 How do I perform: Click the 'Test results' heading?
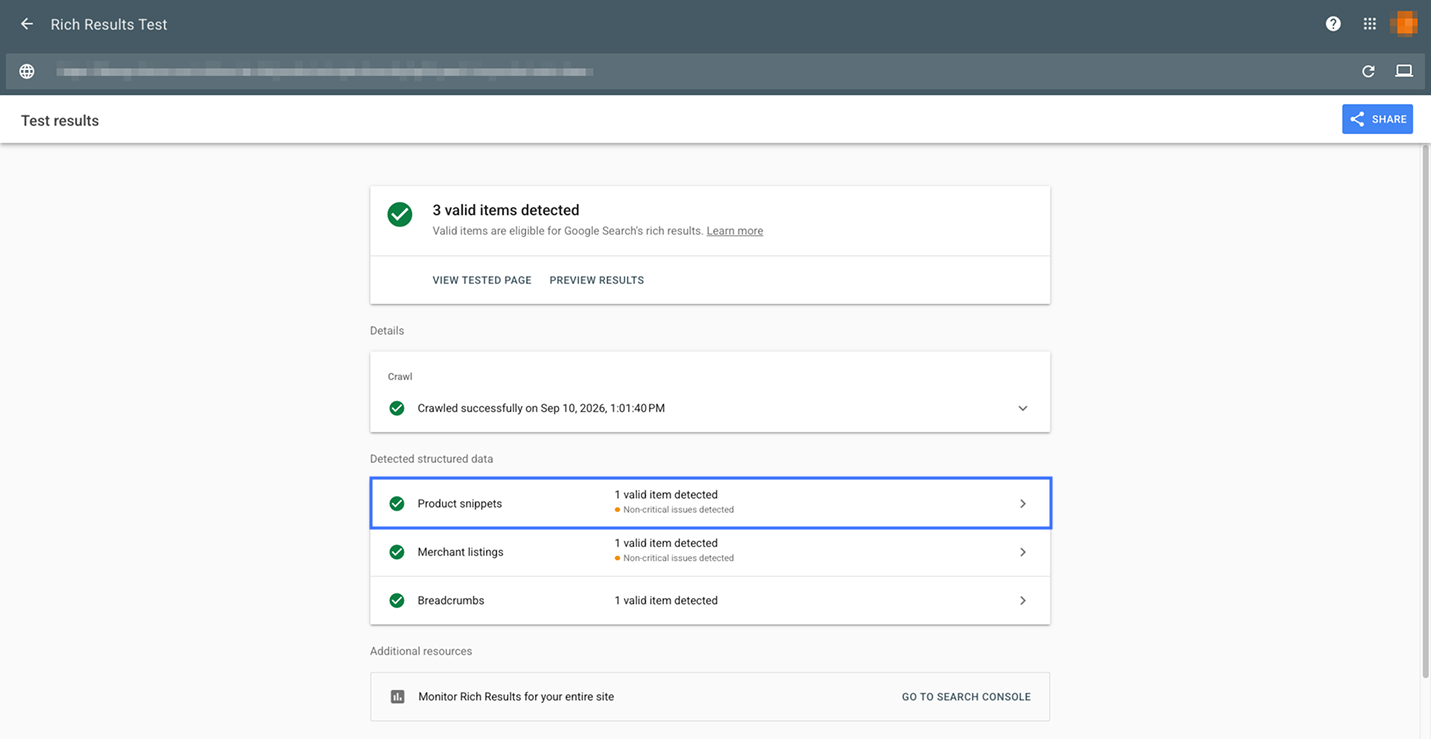point(60,120)
